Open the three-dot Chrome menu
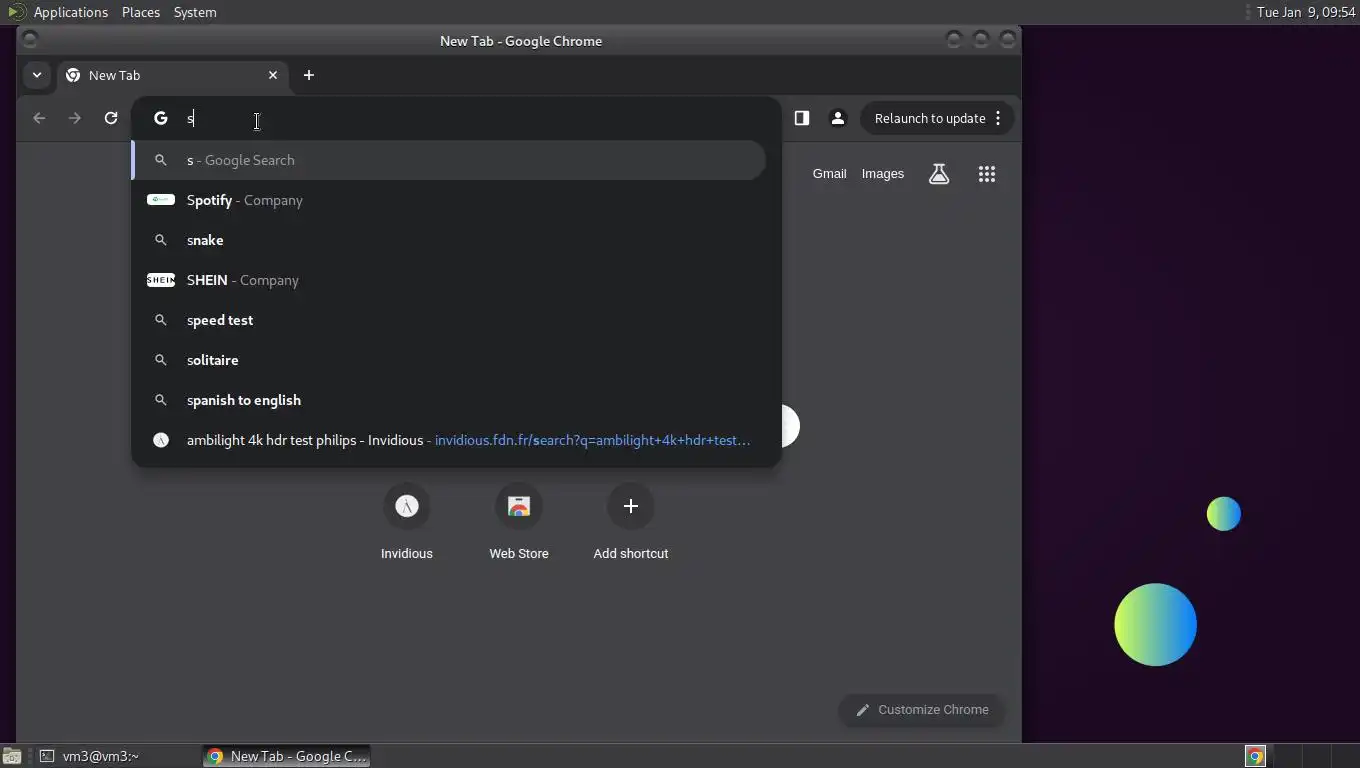The width and height of the screenshot is (1360, 768). pyautogui.click(x=998, y=118)
